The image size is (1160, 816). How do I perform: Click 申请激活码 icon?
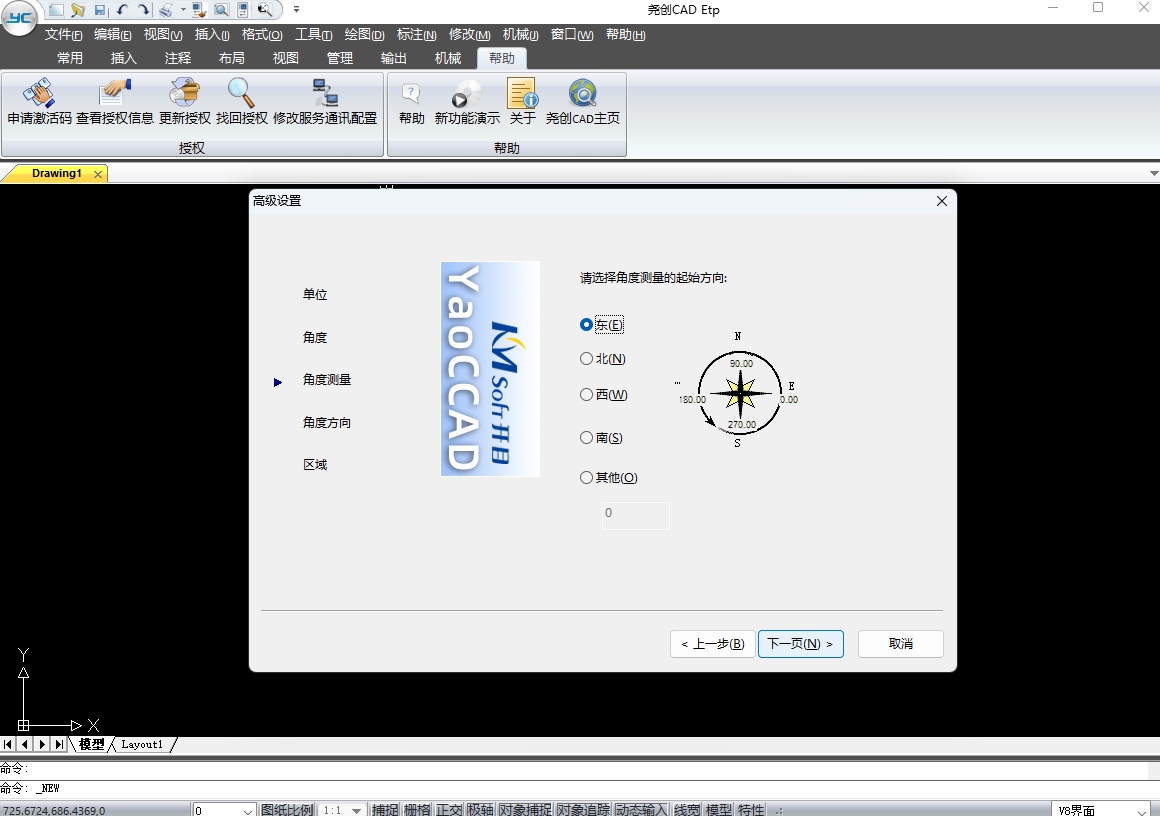coord(39,93)
